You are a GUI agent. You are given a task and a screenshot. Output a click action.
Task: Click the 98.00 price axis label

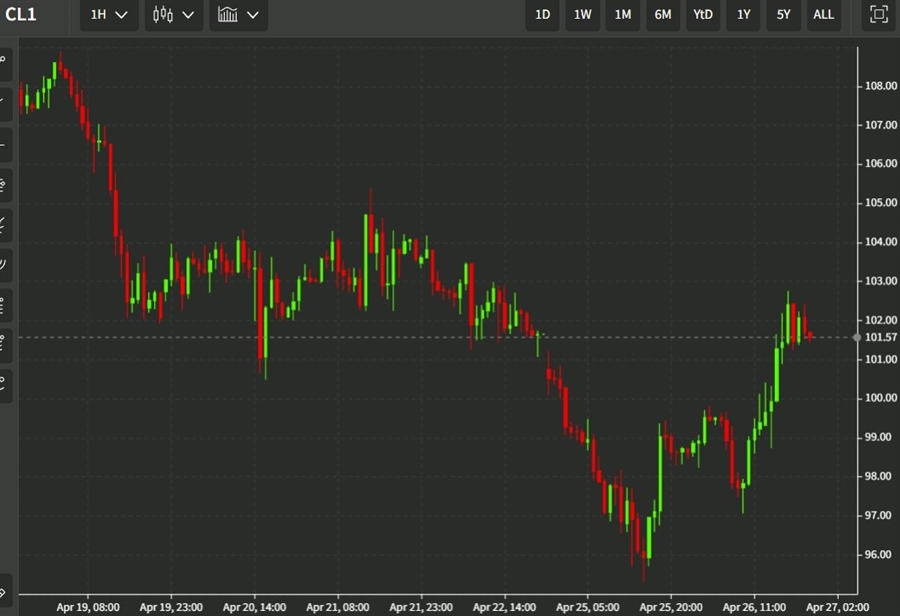(x=878, y=476)
